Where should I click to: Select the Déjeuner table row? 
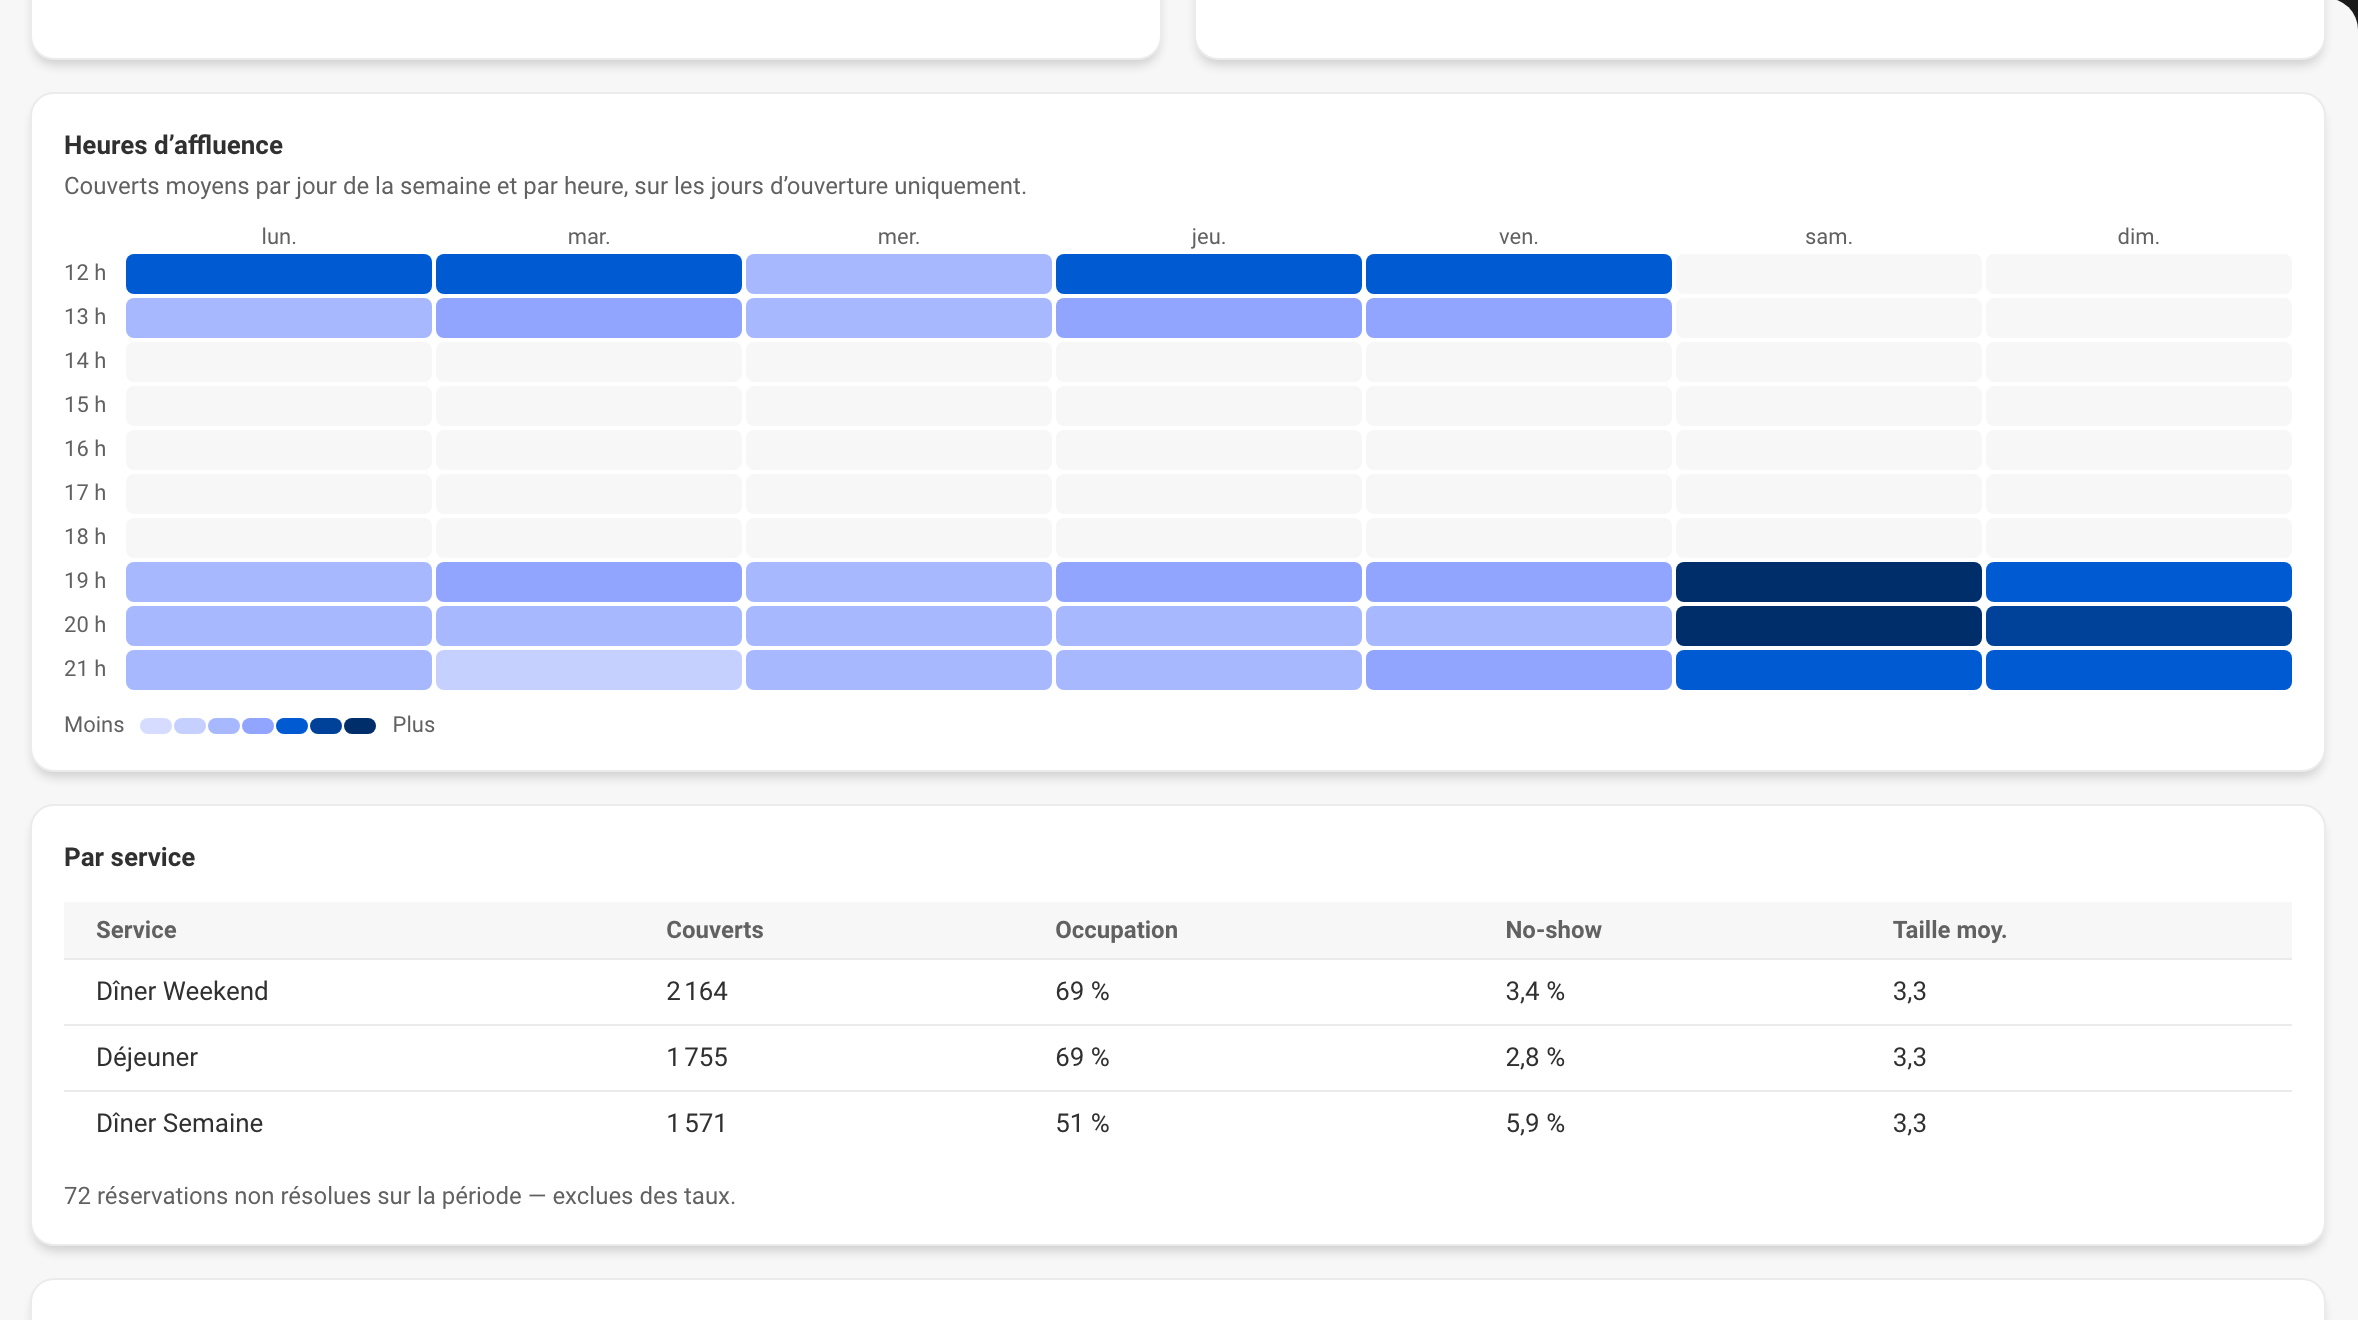tap(1178, 1058)
